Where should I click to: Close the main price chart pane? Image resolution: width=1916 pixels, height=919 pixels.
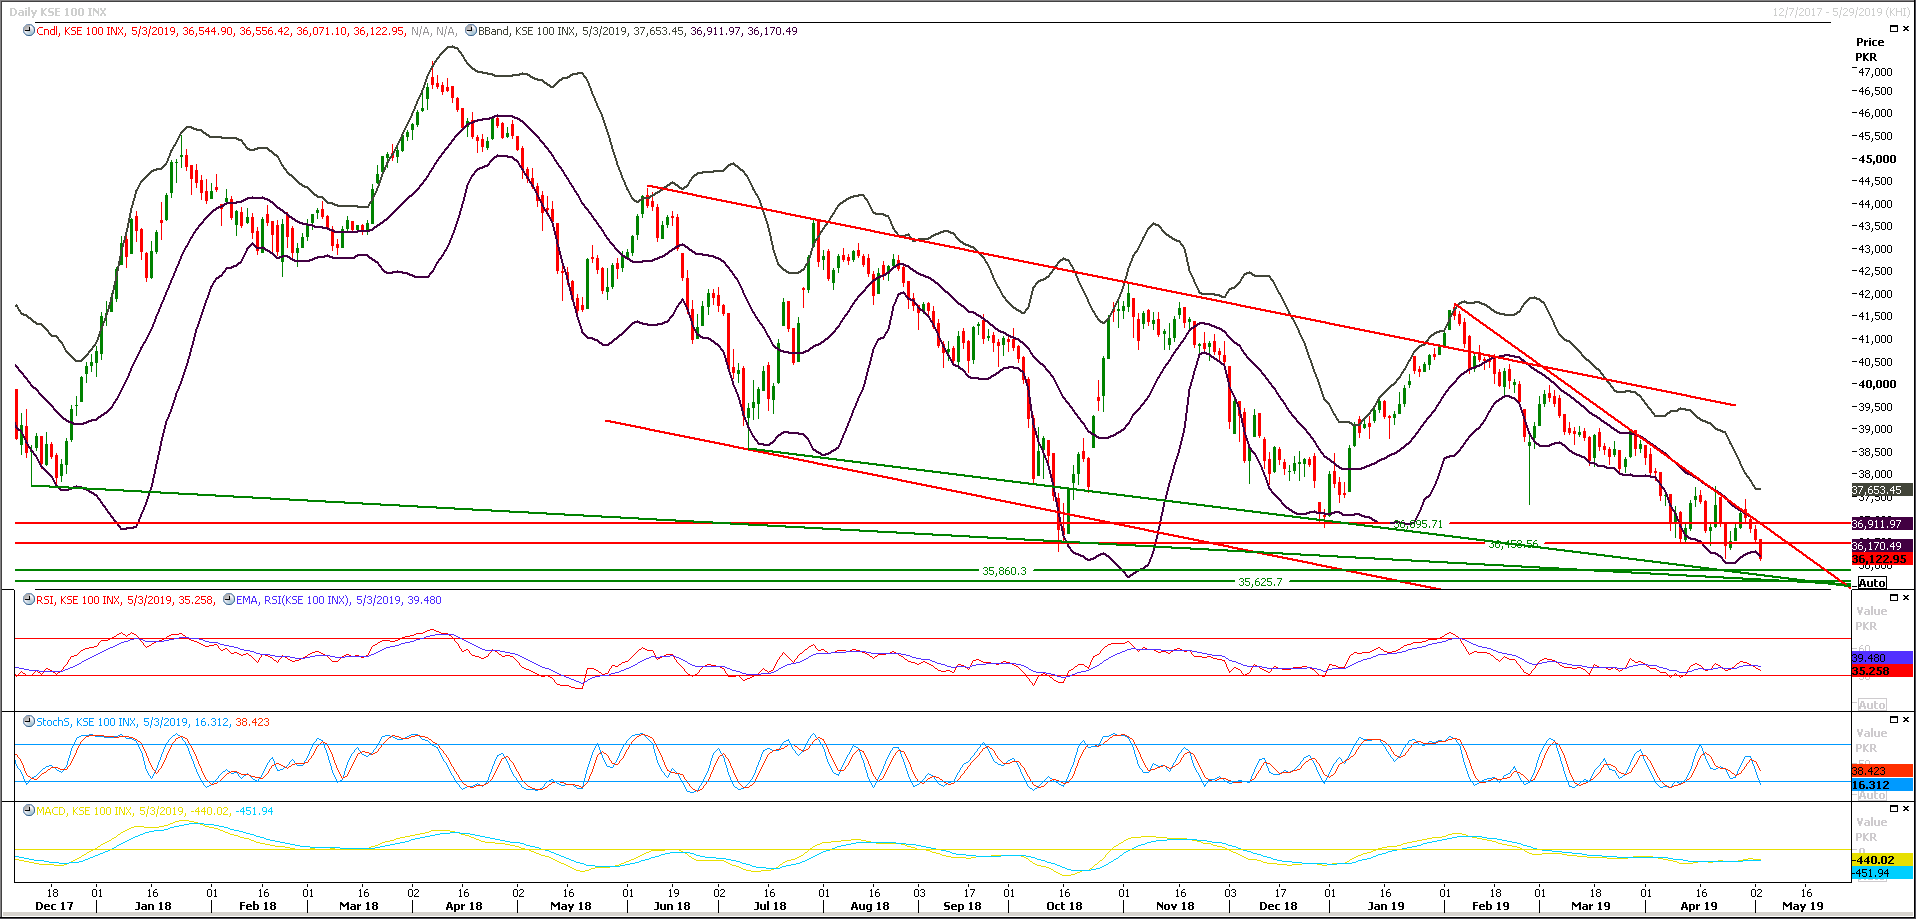coord(1906,29)
